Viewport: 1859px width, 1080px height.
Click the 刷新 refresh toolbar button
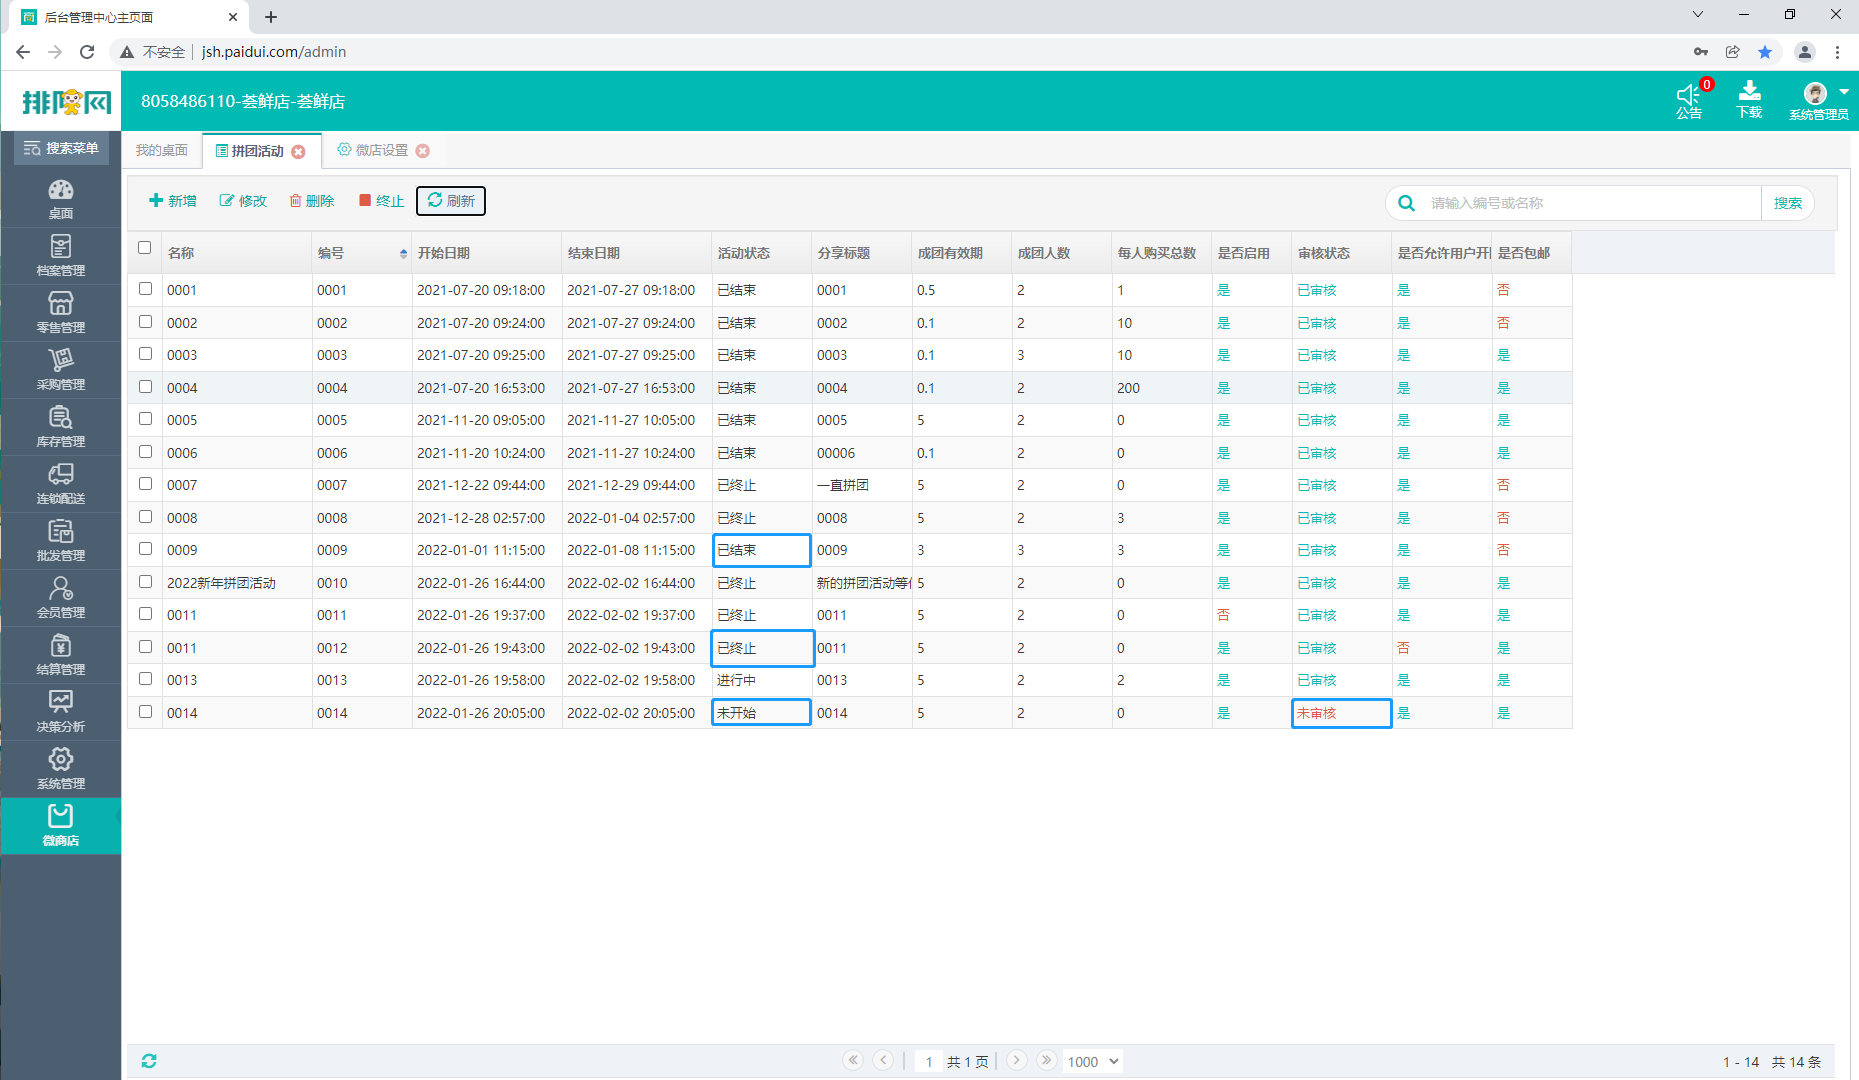click(451, 201)
